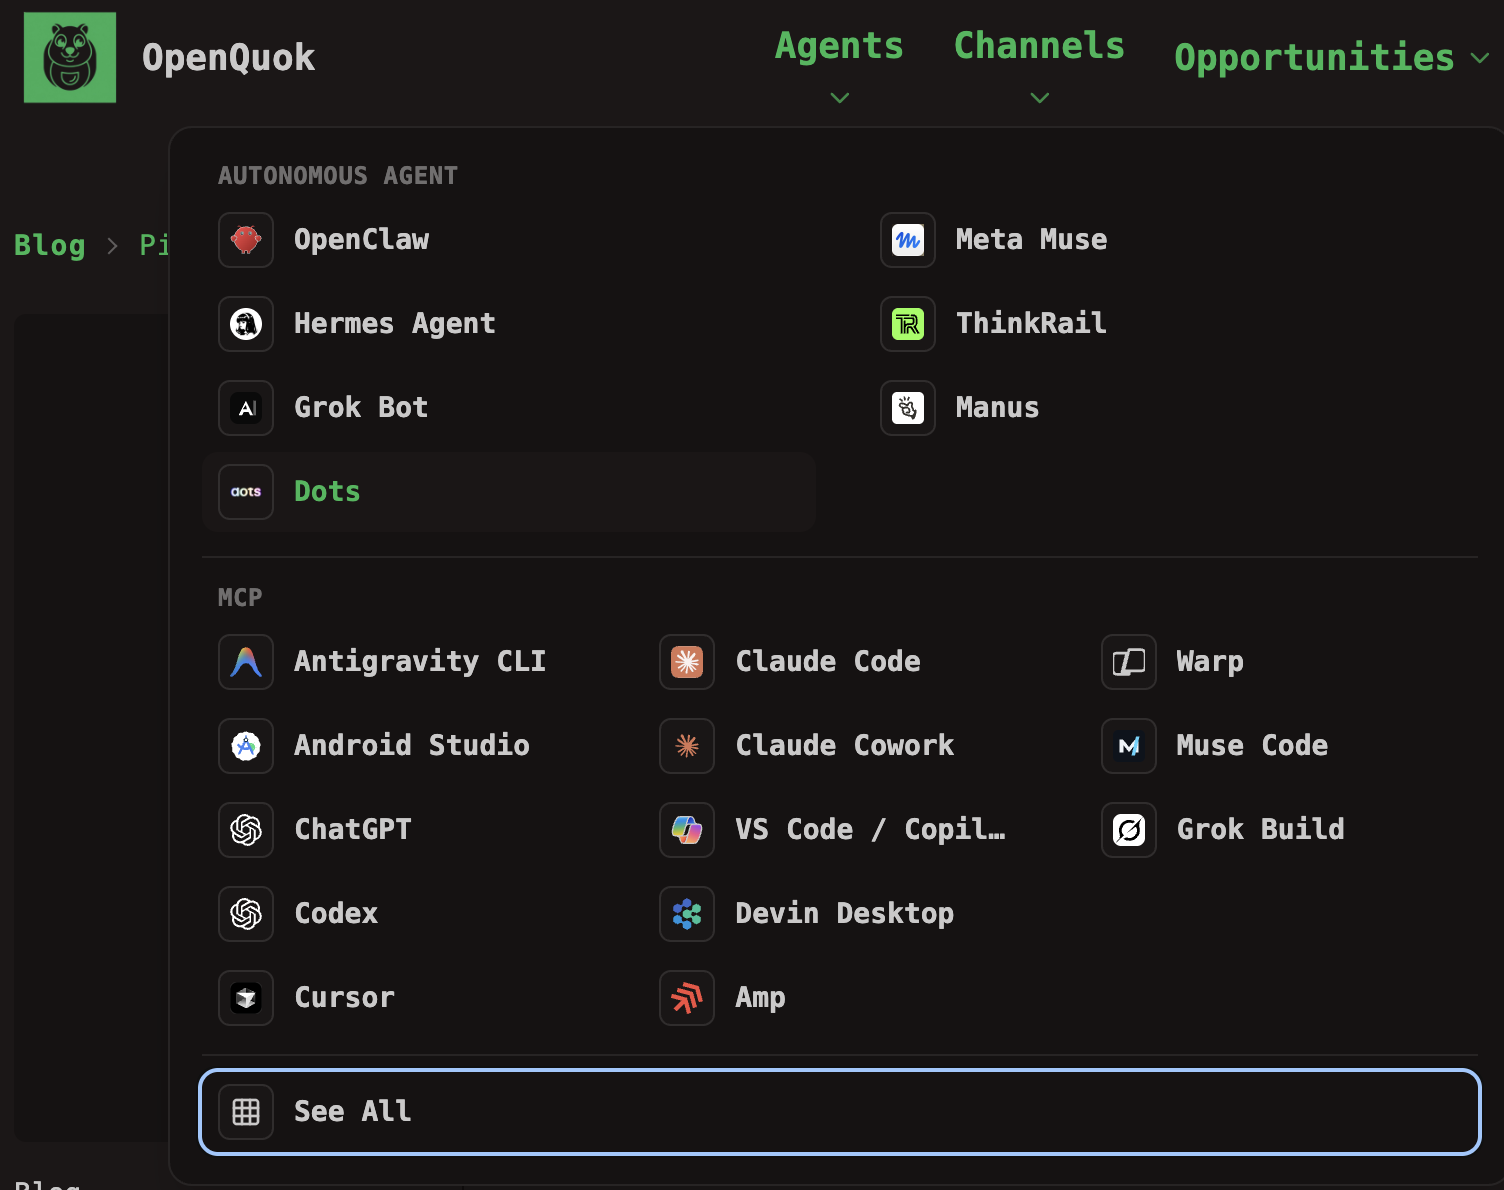
Task: Open the Codex icon
Action: [246, 914]
